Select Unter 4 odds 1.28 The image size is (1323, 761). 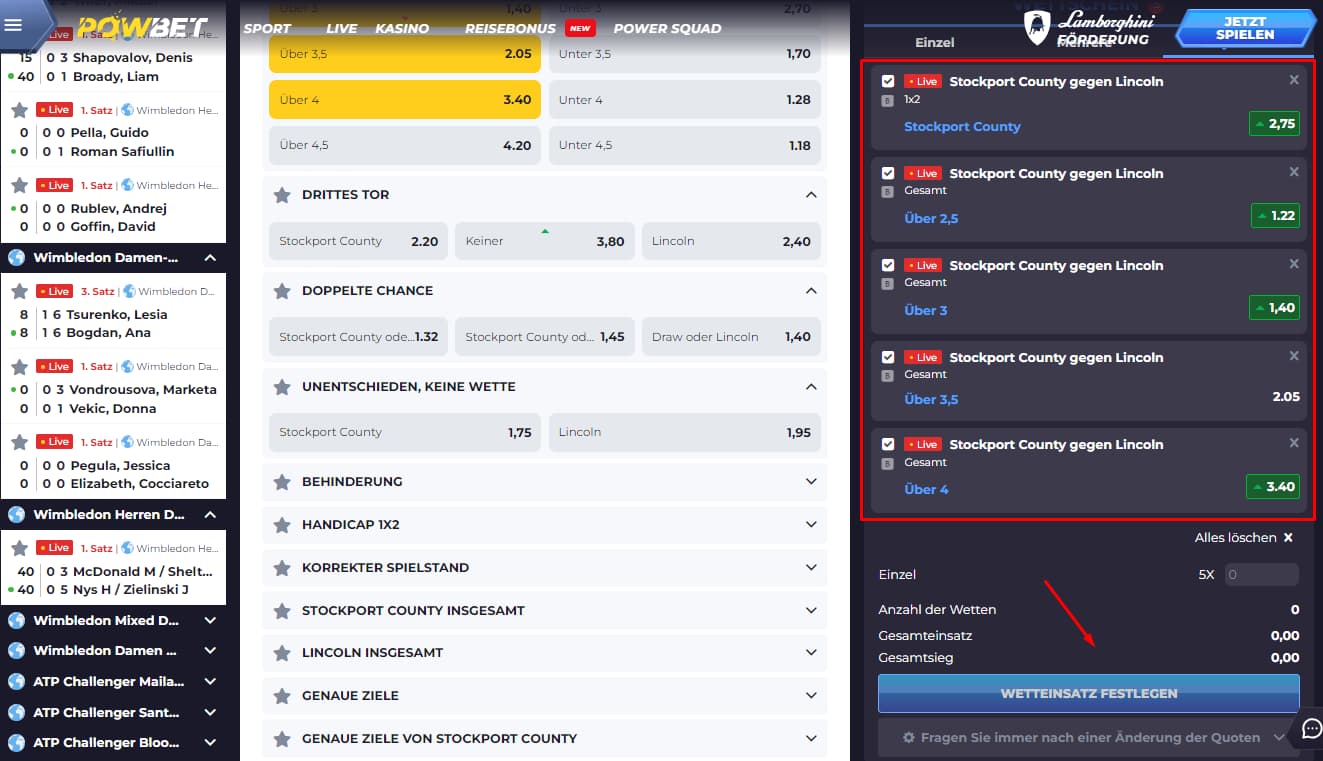coord(685,100)
